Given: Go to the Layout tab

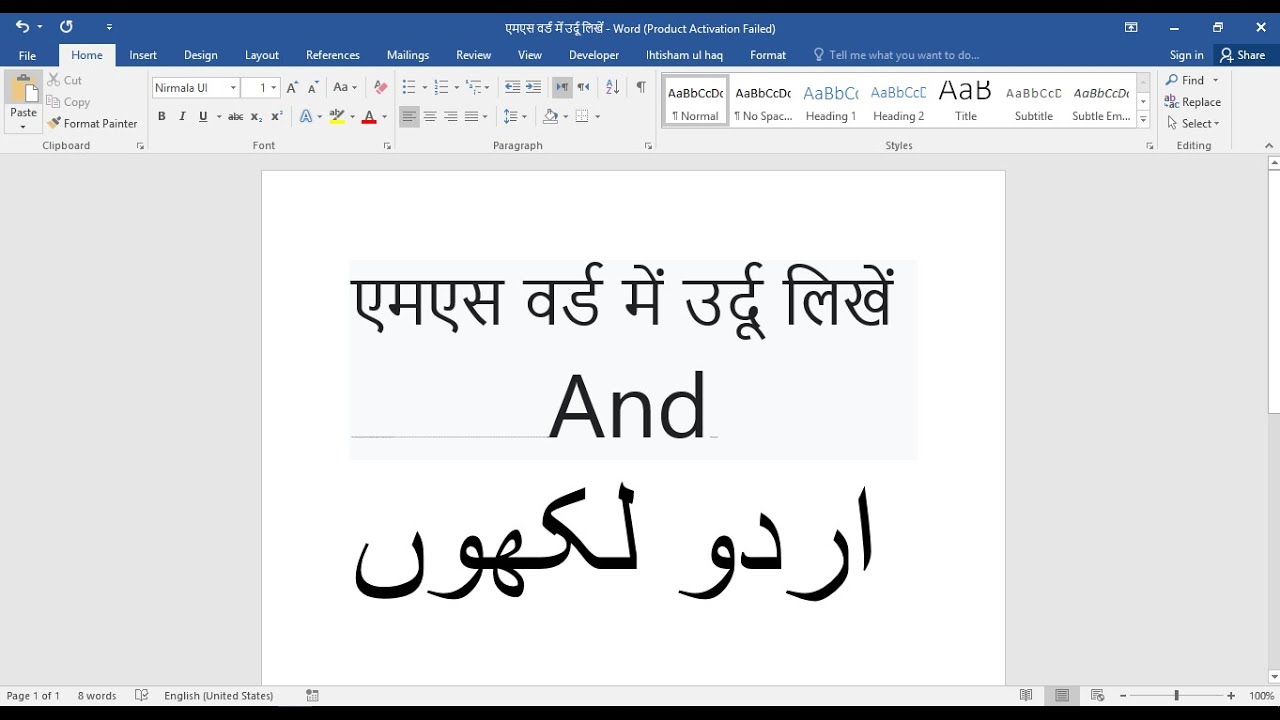Looking at the screenshot, I should [262, 55].
